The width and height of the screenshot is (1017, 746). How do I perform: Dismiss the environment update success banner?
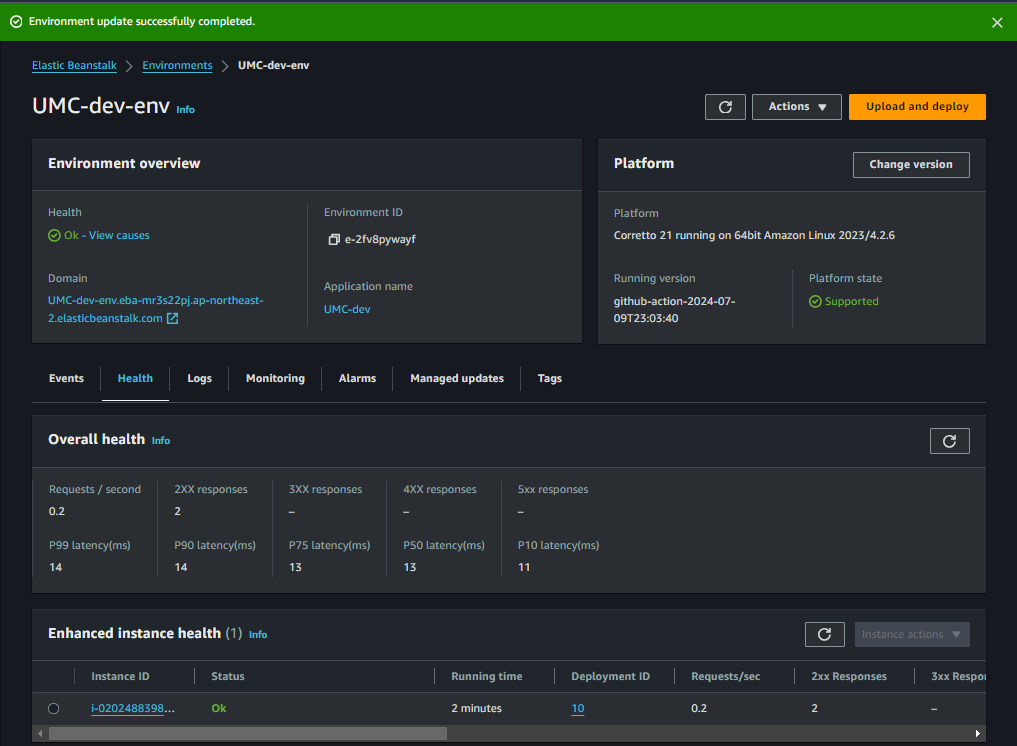point(997,23)
